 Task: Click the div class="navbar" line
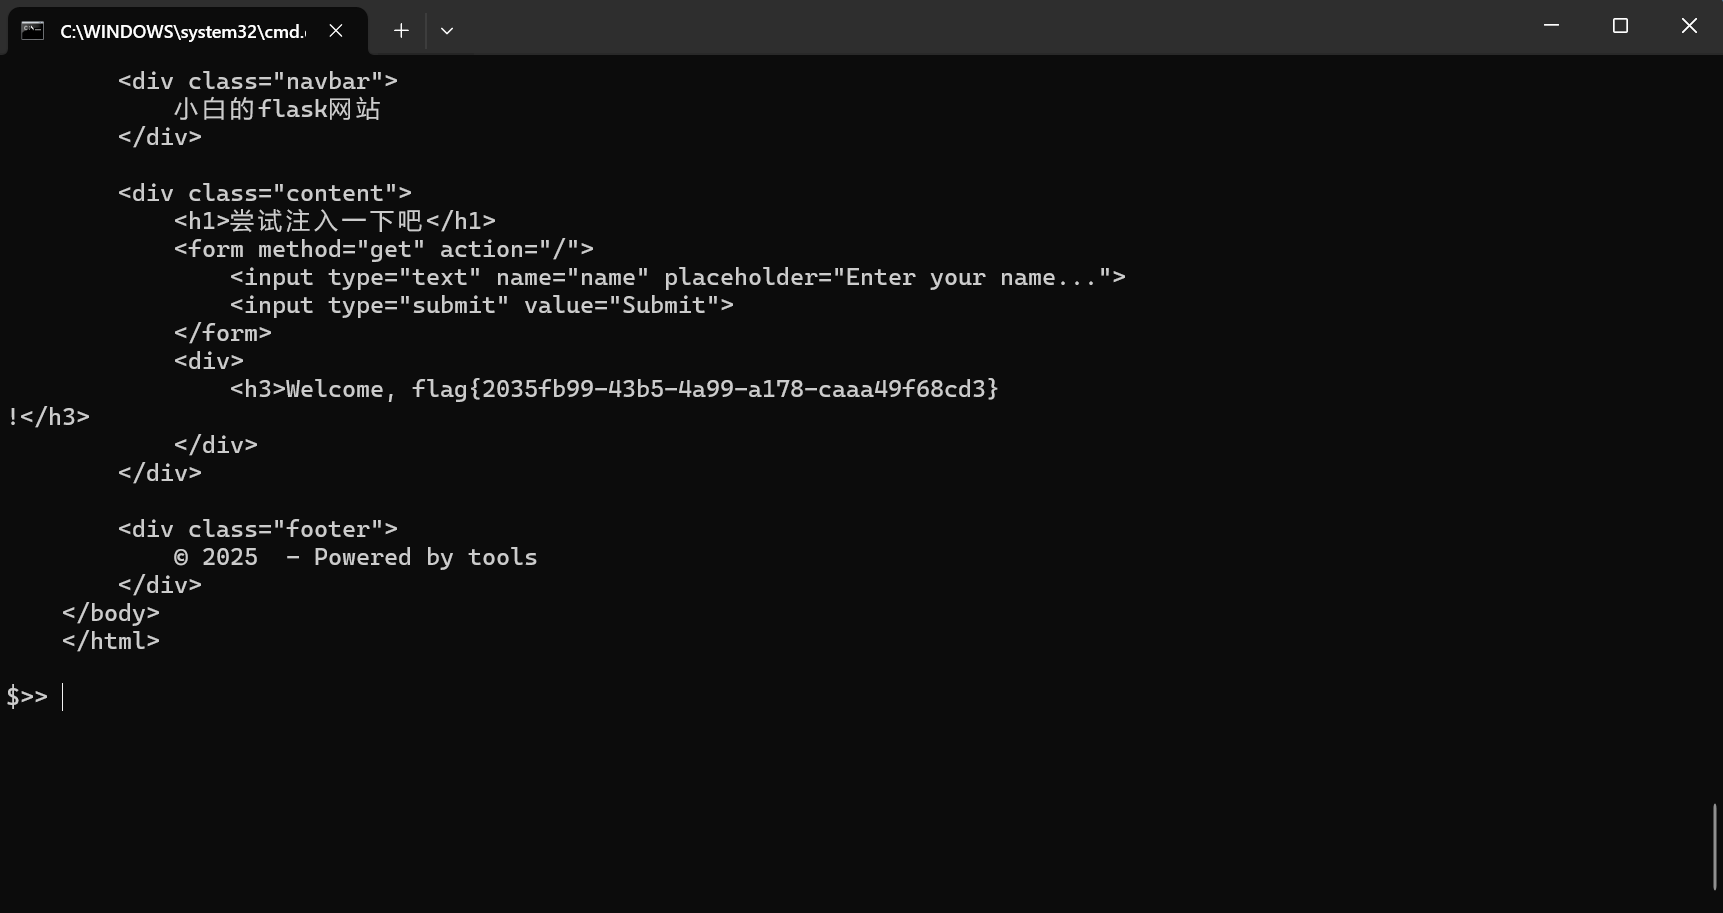coord(258,81)
